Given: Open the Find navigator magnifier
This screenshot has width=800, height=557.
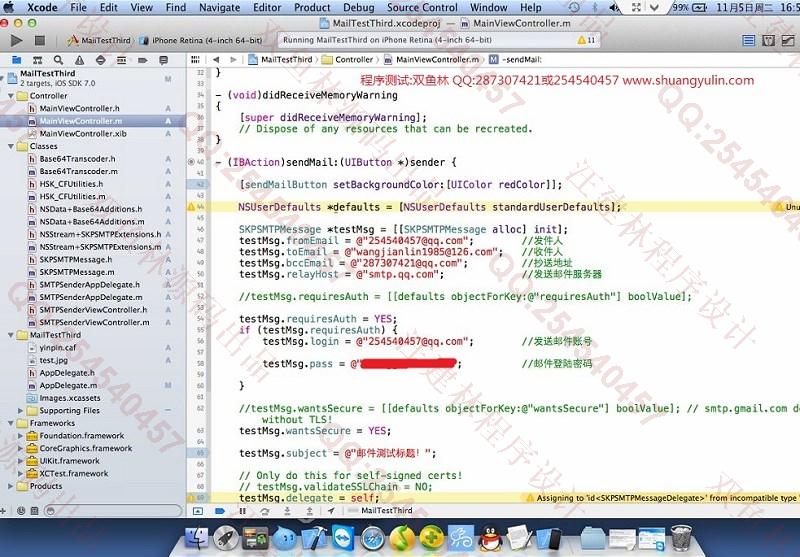Looking at the screenshot, I should point(58,60).
